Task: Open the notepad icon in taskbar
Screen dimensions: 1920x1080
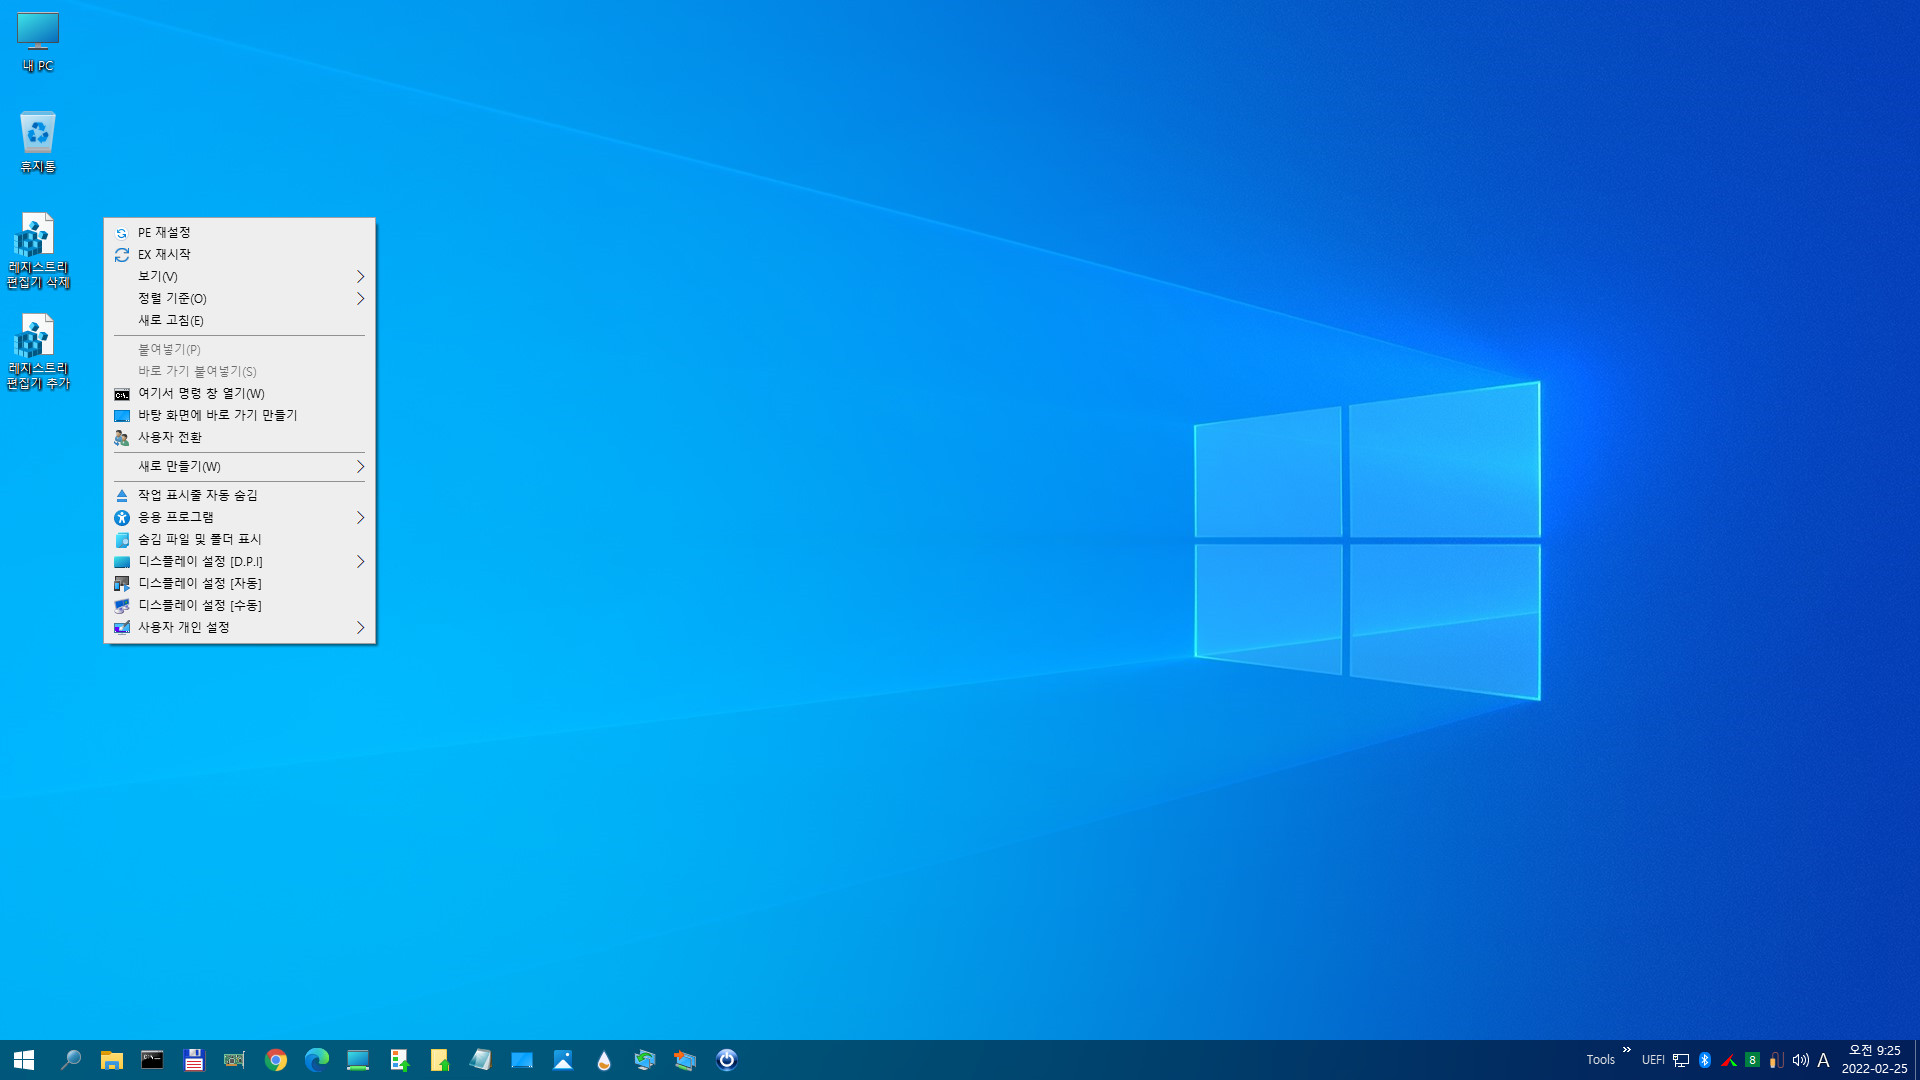Action: click(x=481, y=1060)
